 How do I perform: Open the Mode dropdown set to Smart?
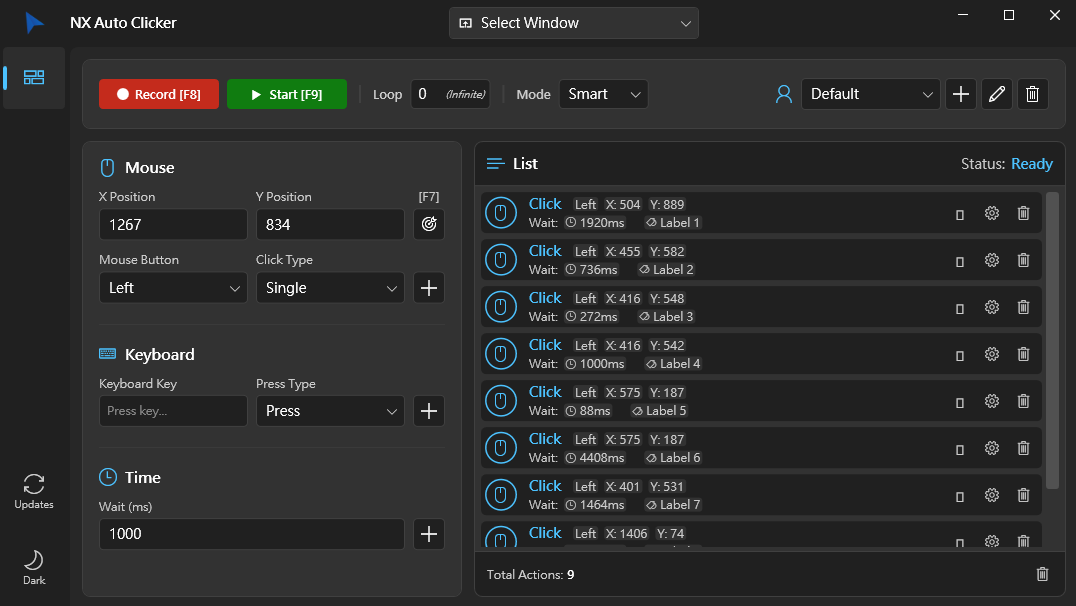click(x=603, y=94)
